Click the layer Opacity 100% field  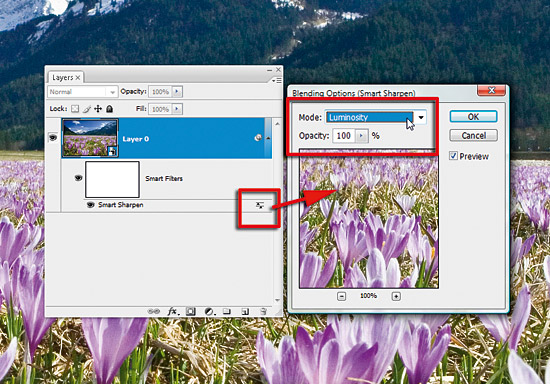(161, 92)
